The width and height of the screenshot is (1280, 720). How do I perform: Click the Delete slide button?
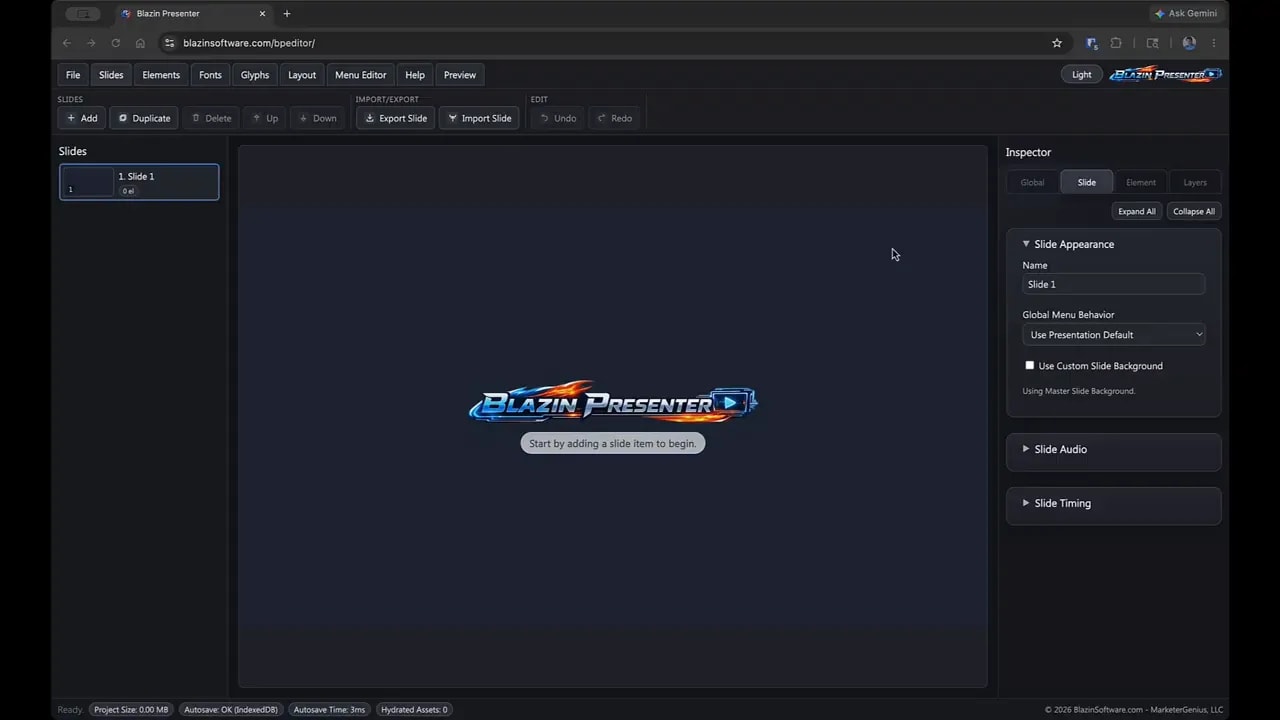click(x=211, y=118)
